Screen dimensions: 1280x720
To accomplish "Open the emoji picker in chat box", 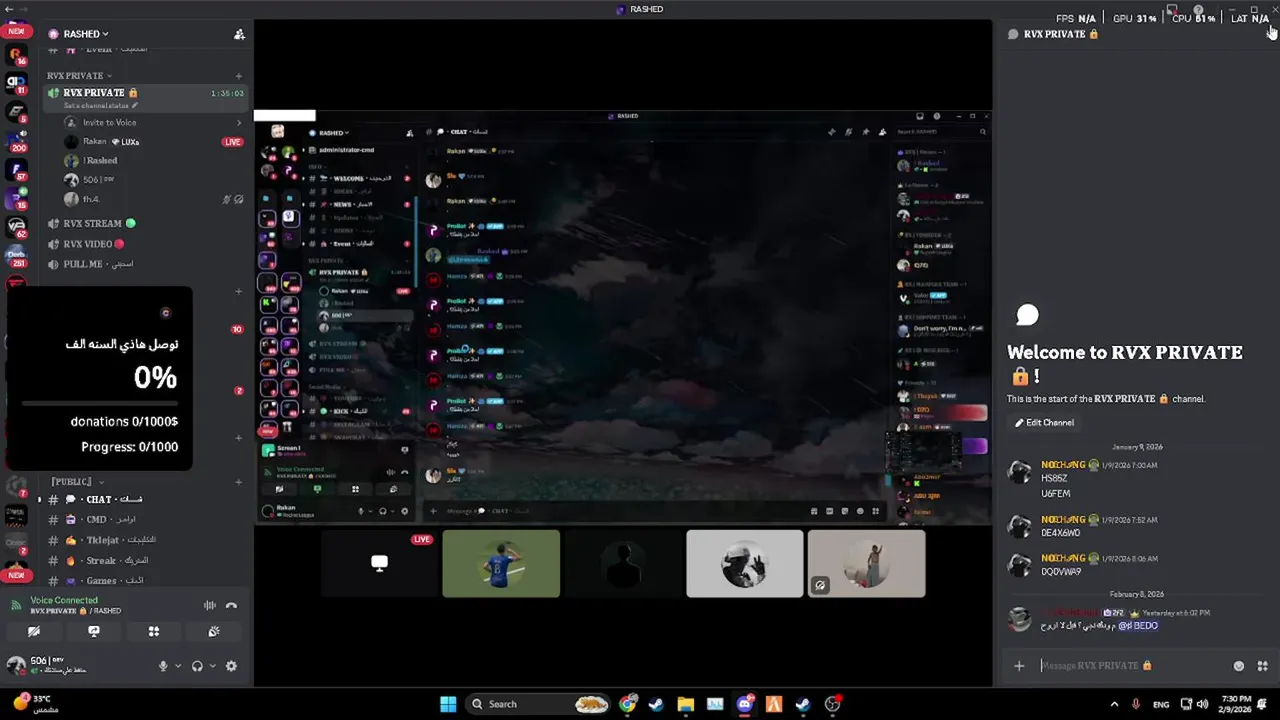I will coord(1239,666).
